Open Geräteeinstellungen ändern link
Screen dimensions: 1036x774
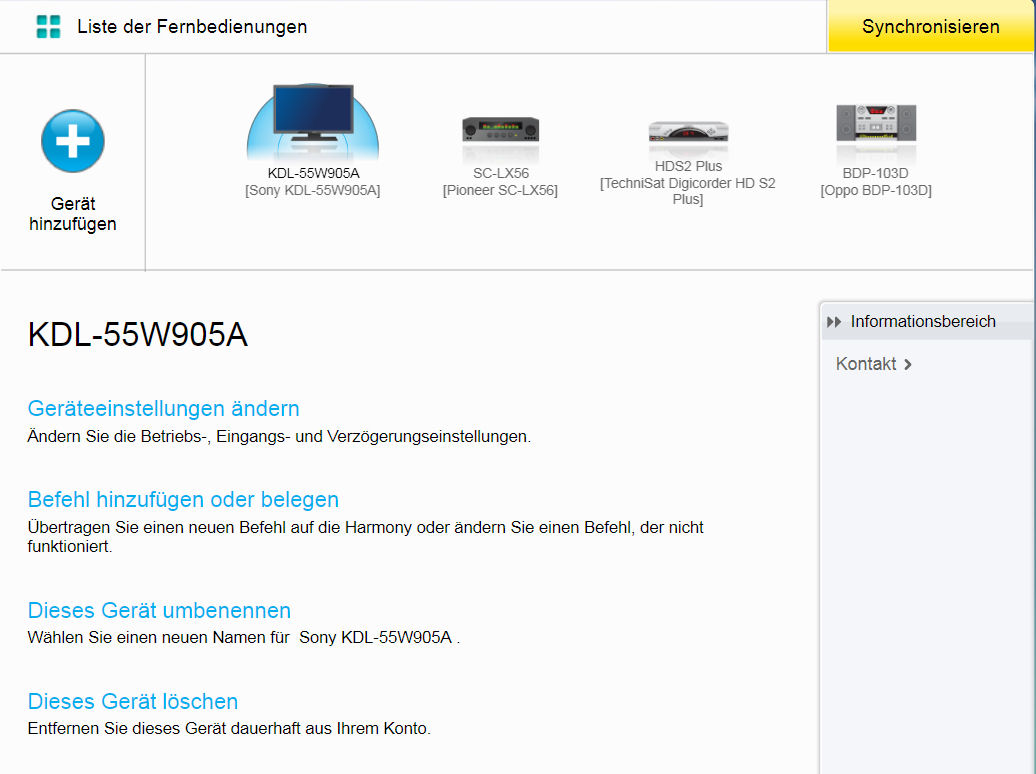click(x=163, y=408)
